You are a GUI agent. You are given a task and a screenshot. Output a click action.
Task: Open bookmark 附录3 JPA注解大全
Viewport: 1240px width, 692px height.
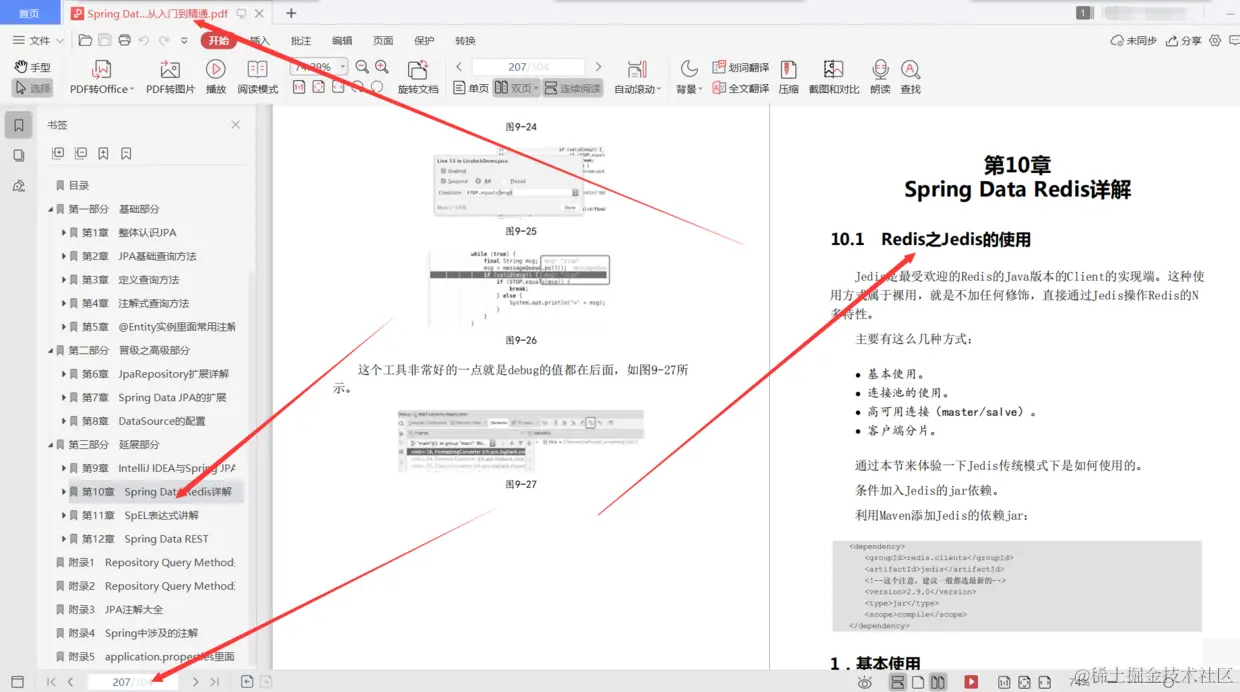pyautogui.click(x=109, y=609)
